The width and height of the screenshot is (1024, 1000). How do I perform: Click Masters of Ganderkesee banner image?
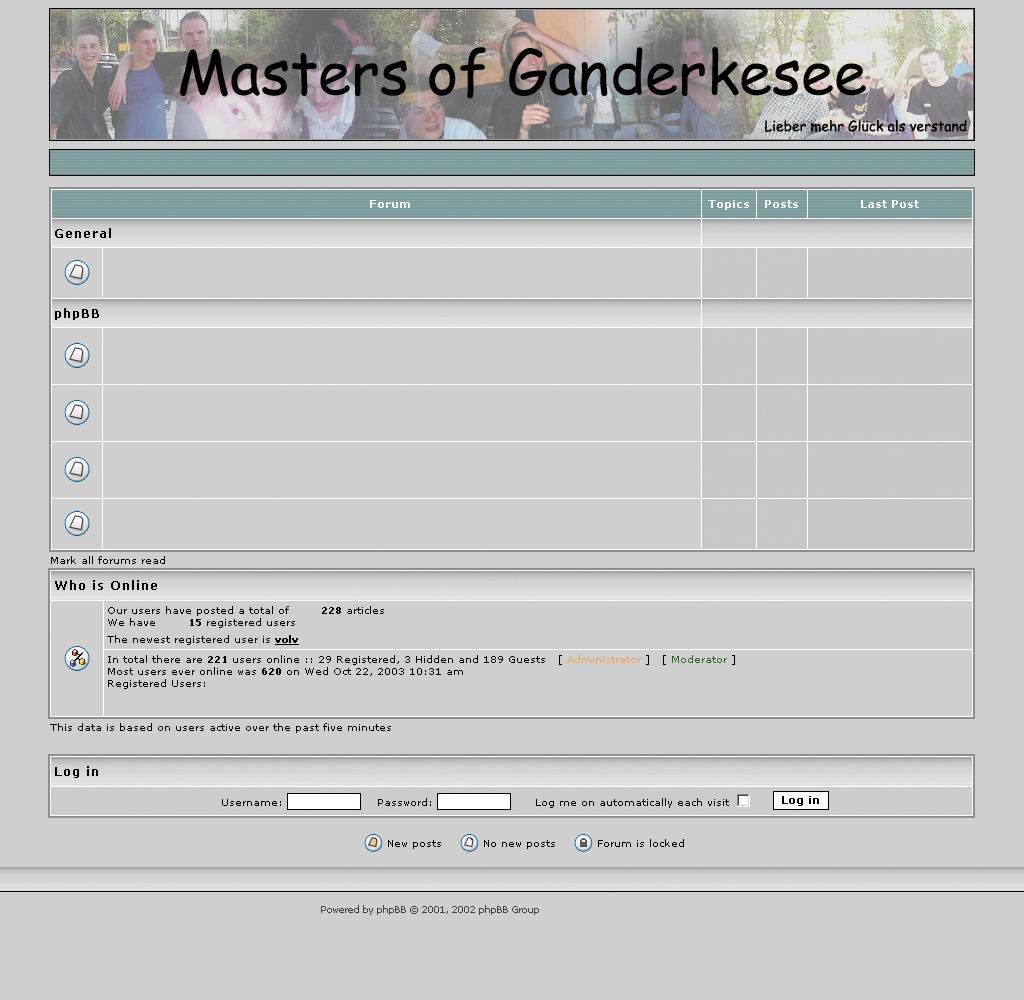[512, 74]
